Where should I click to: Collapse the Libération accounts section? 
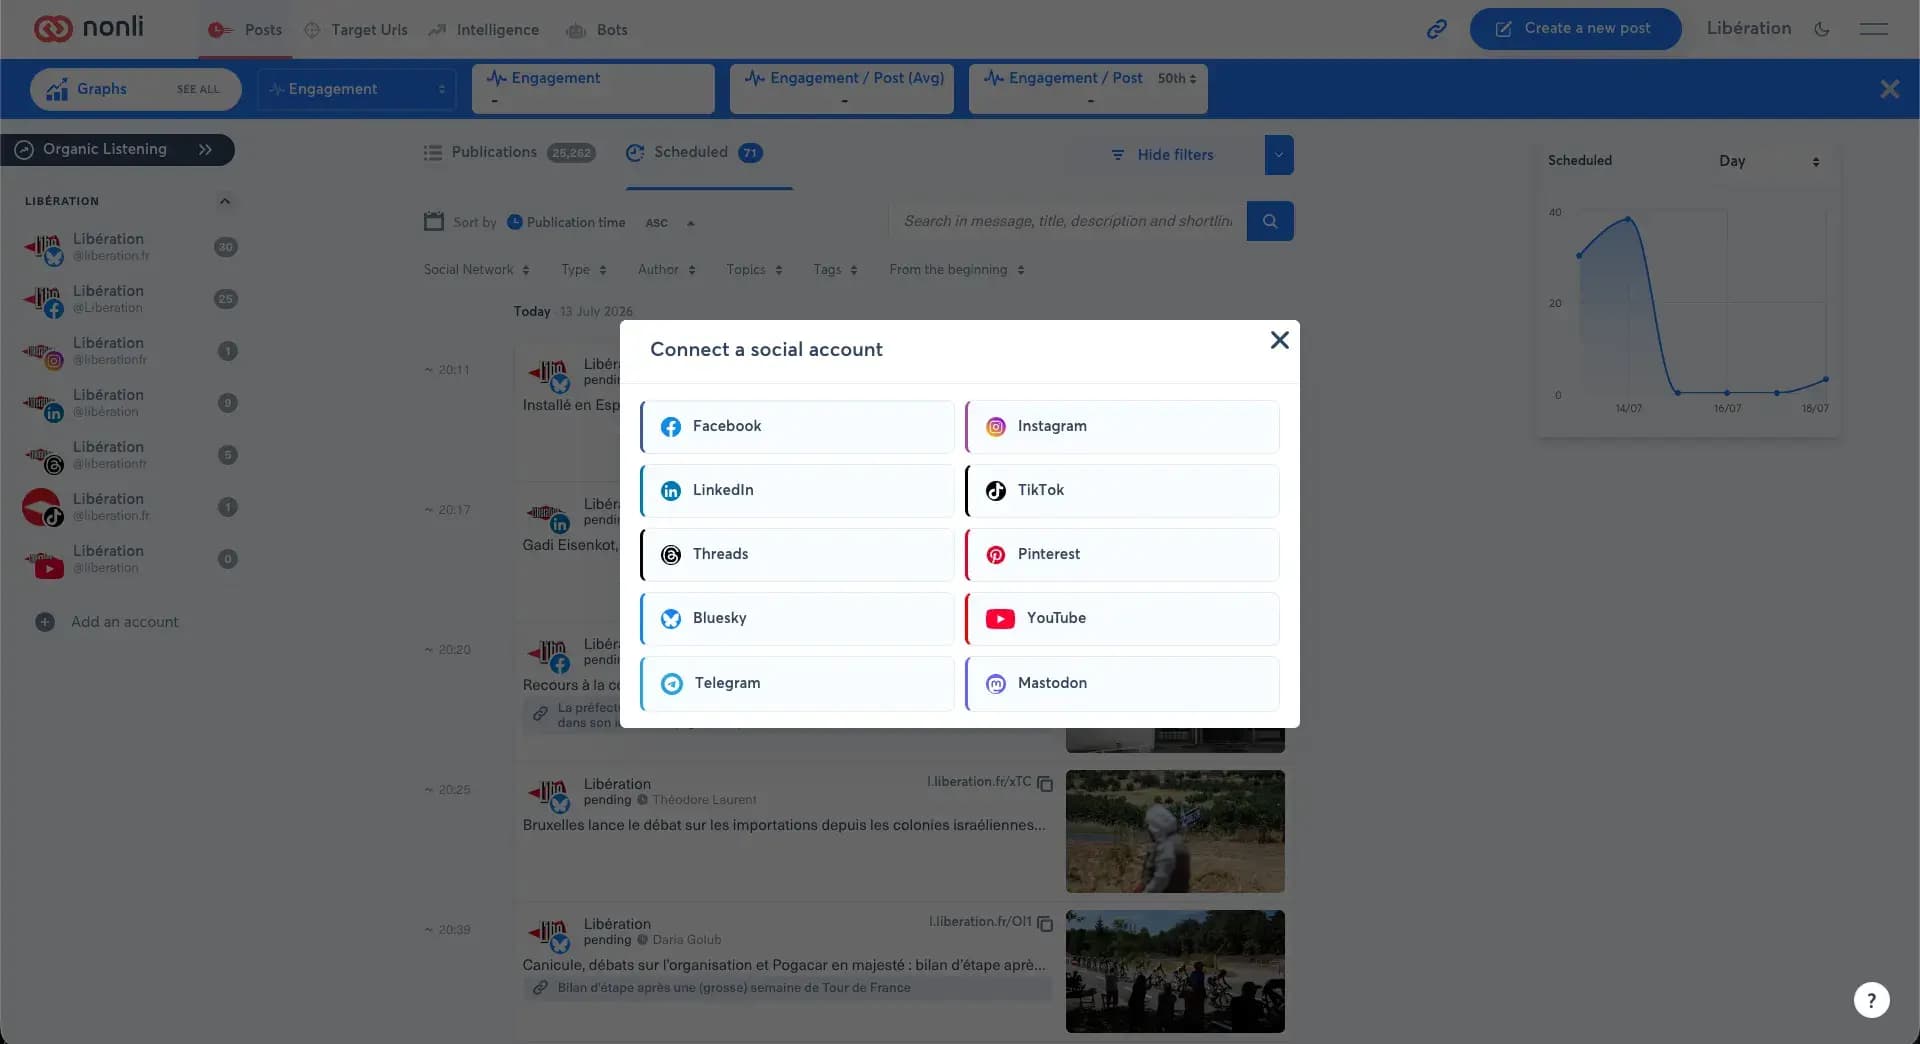(x=225, y=202)
